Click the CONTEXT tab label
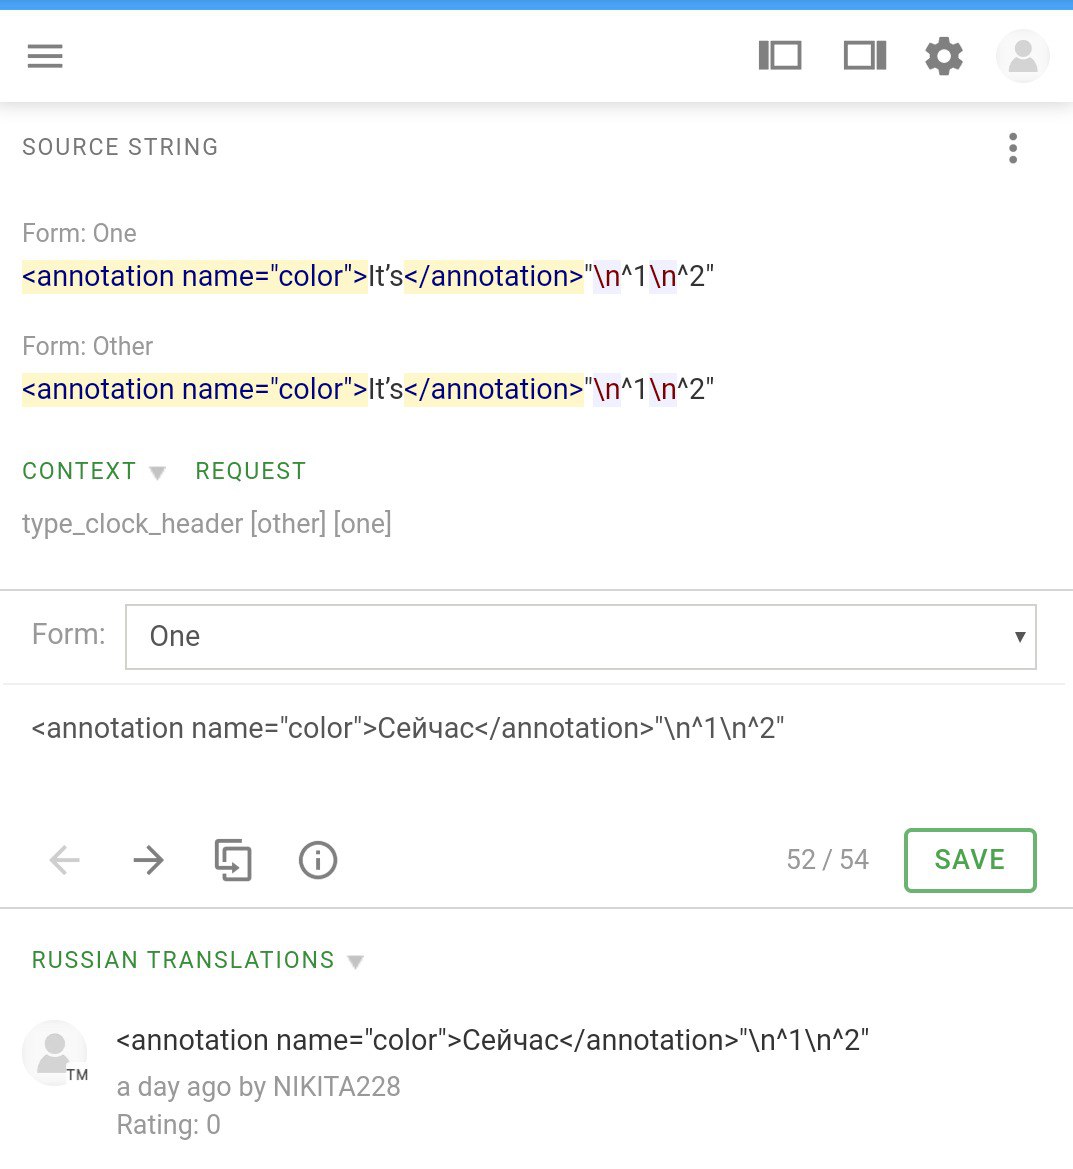 coord(79,471)
